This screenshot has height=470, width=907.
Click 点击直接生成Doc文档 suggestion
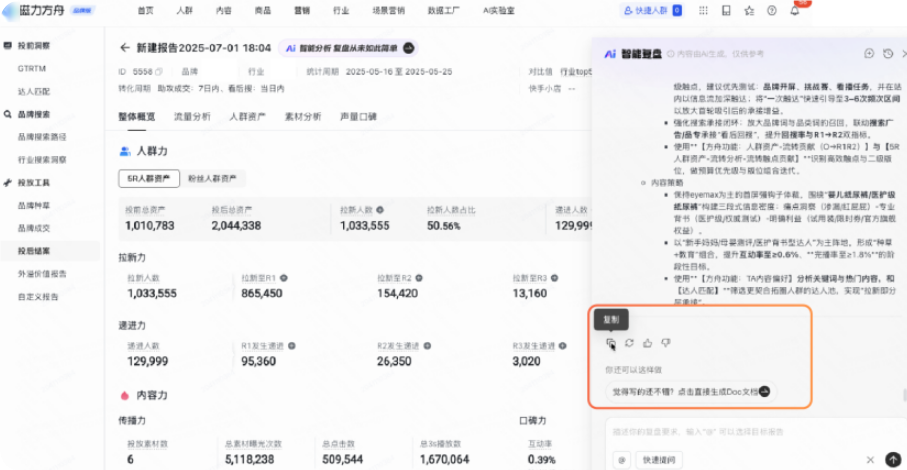(691, 391)
